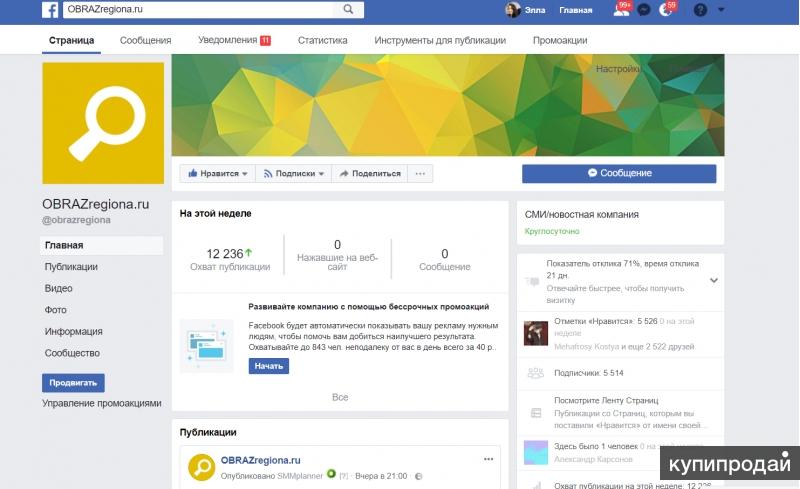Open the Уведомления tab
800x489 pixels.
234,40
